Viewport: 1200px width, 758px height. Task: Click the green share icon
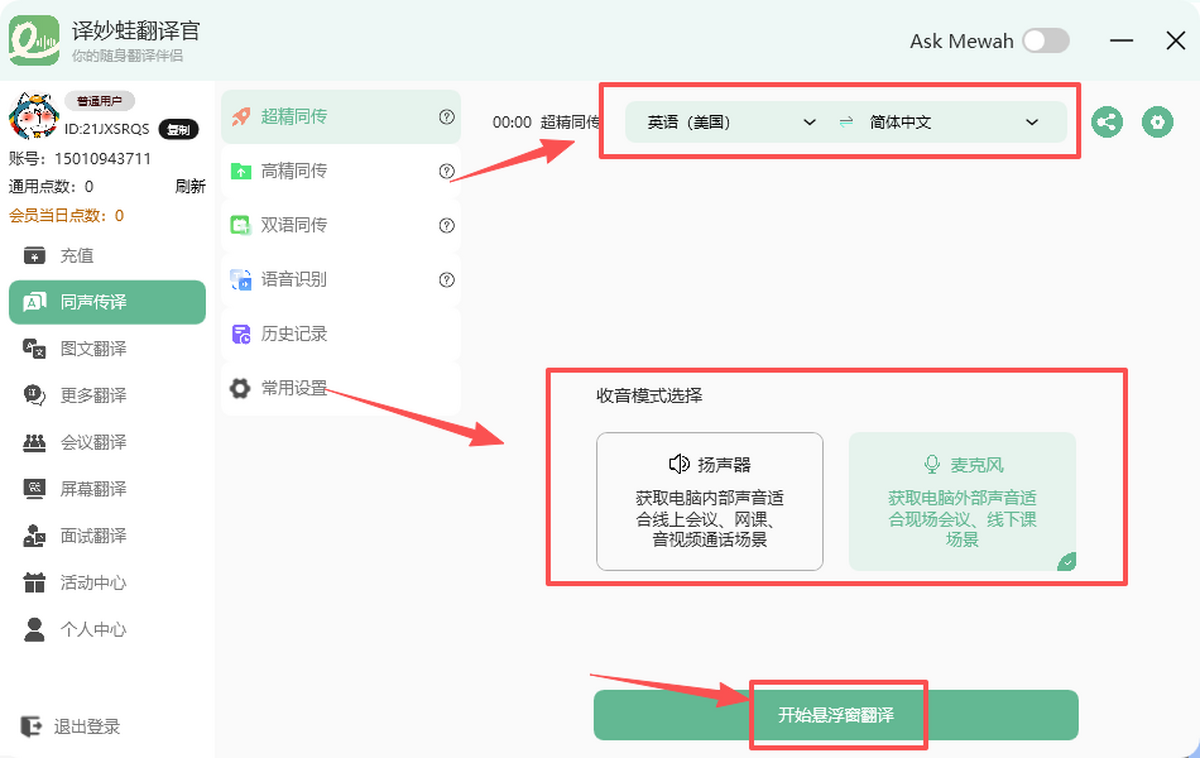click(x=1106, y=123)
